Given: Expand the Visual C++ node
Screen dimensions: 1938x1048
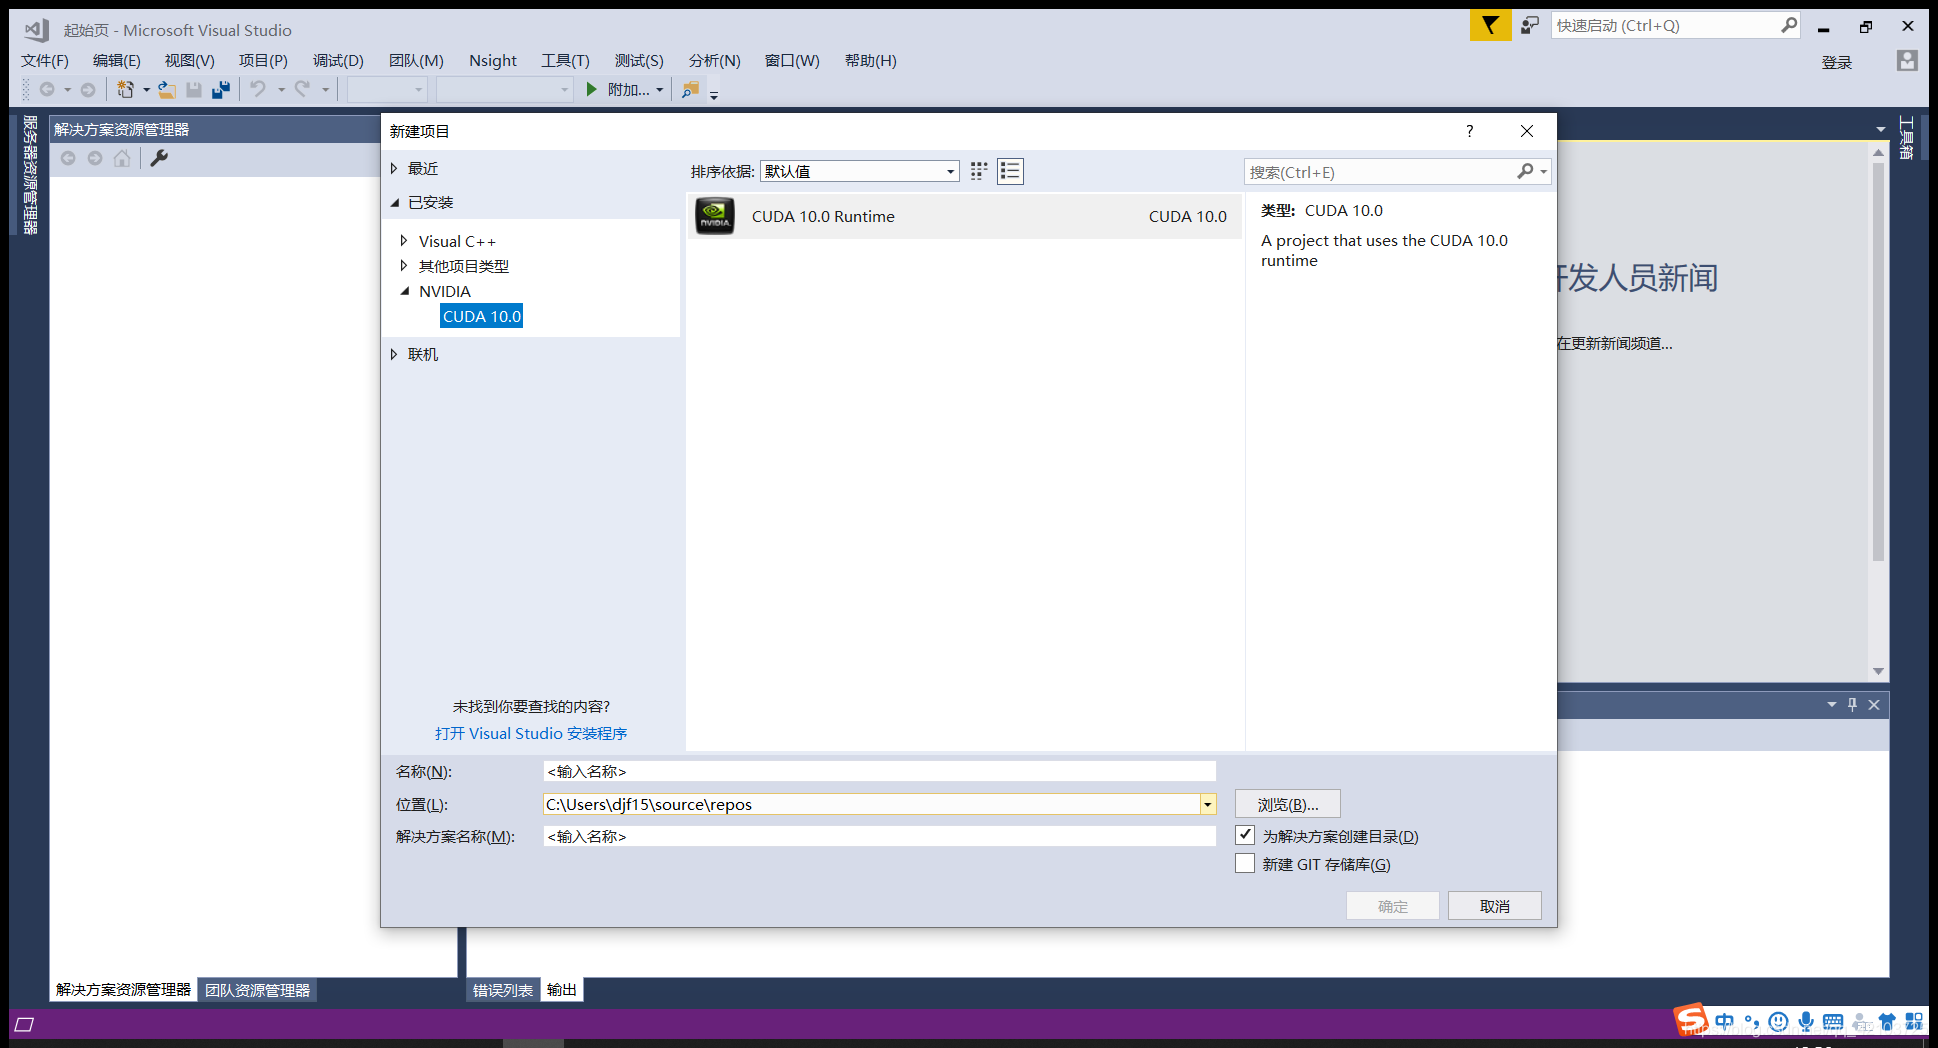Looking at the screenshot, I should [x=404, y=240].
